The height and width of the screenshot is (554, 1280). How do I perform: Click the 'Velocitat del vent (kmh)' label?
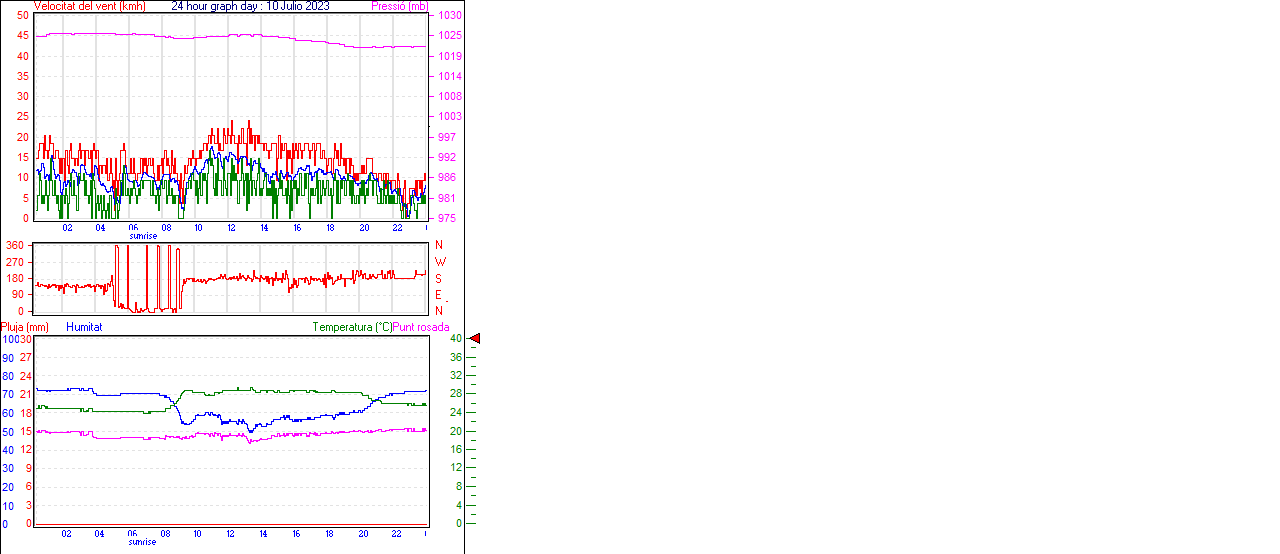(x=89, y=6)
